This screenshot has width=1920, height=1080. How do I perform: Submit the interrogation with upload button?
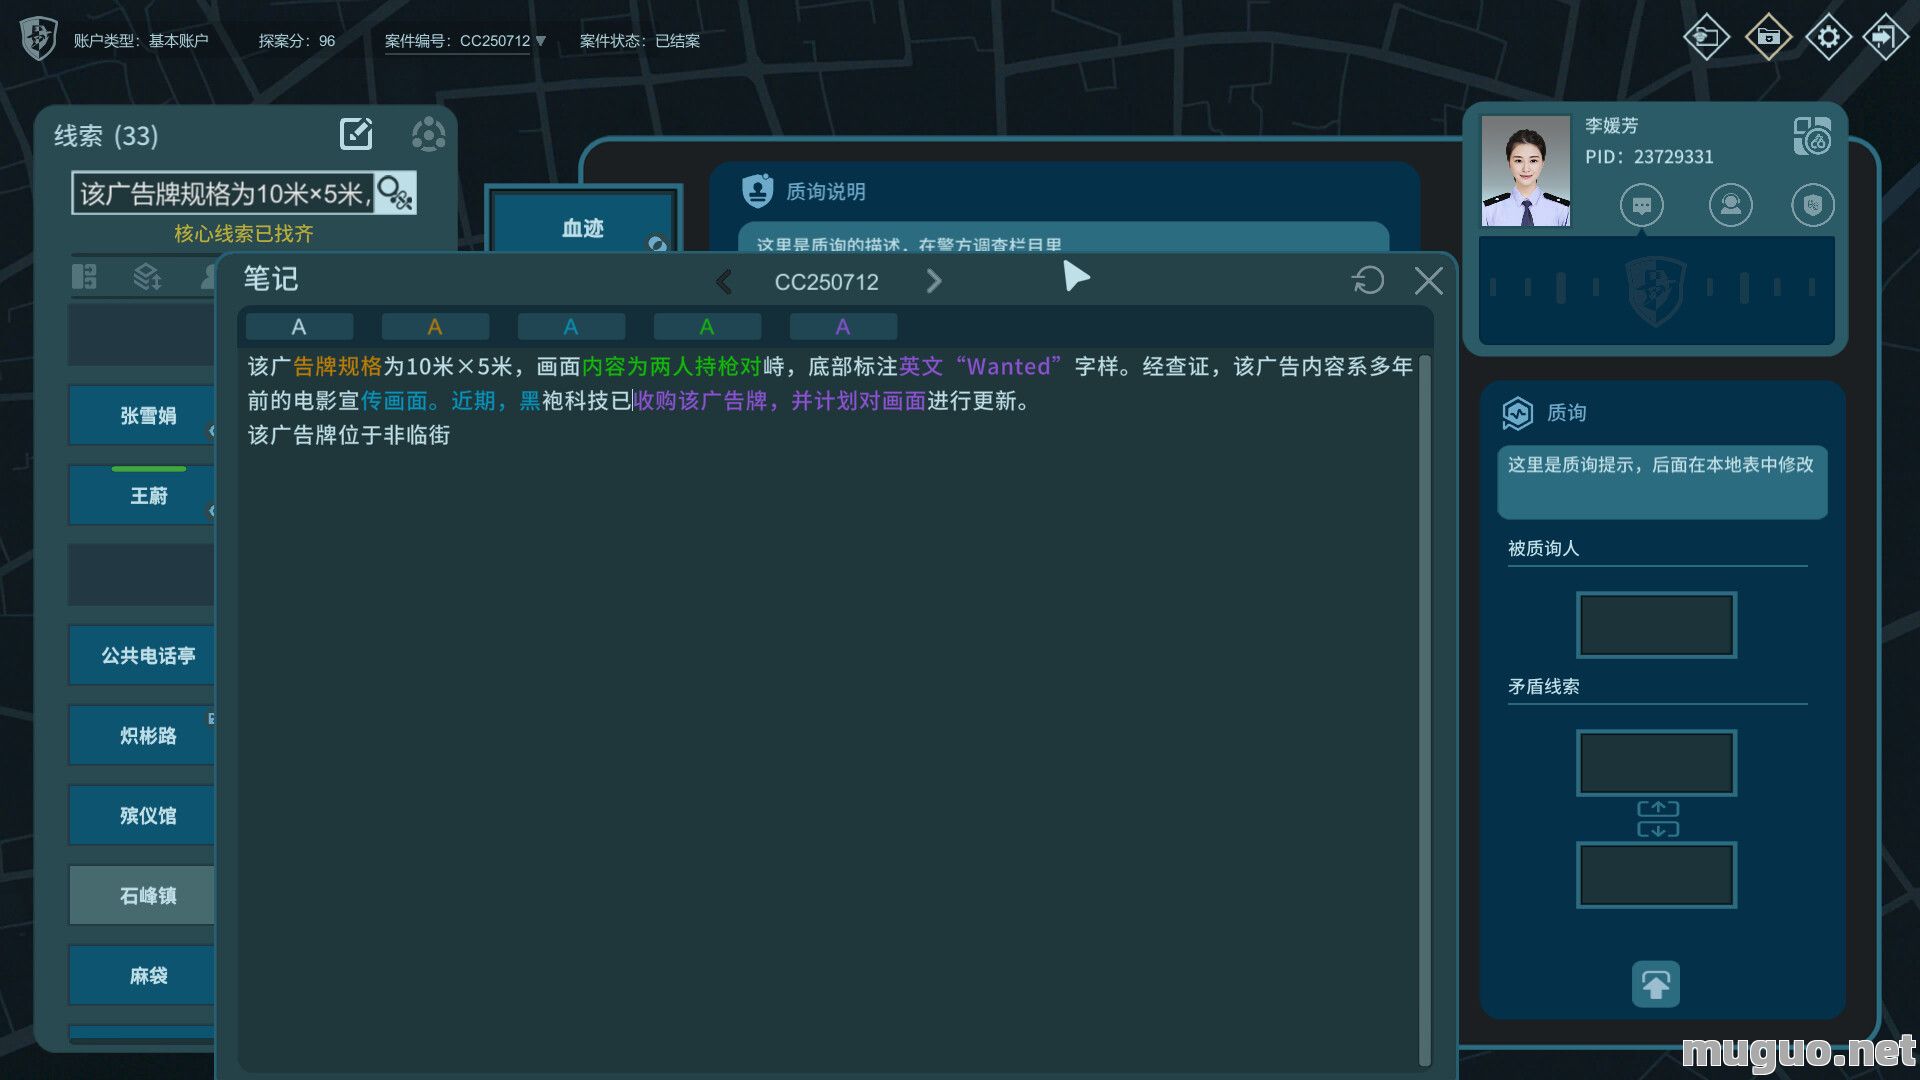click(1655, 985)
